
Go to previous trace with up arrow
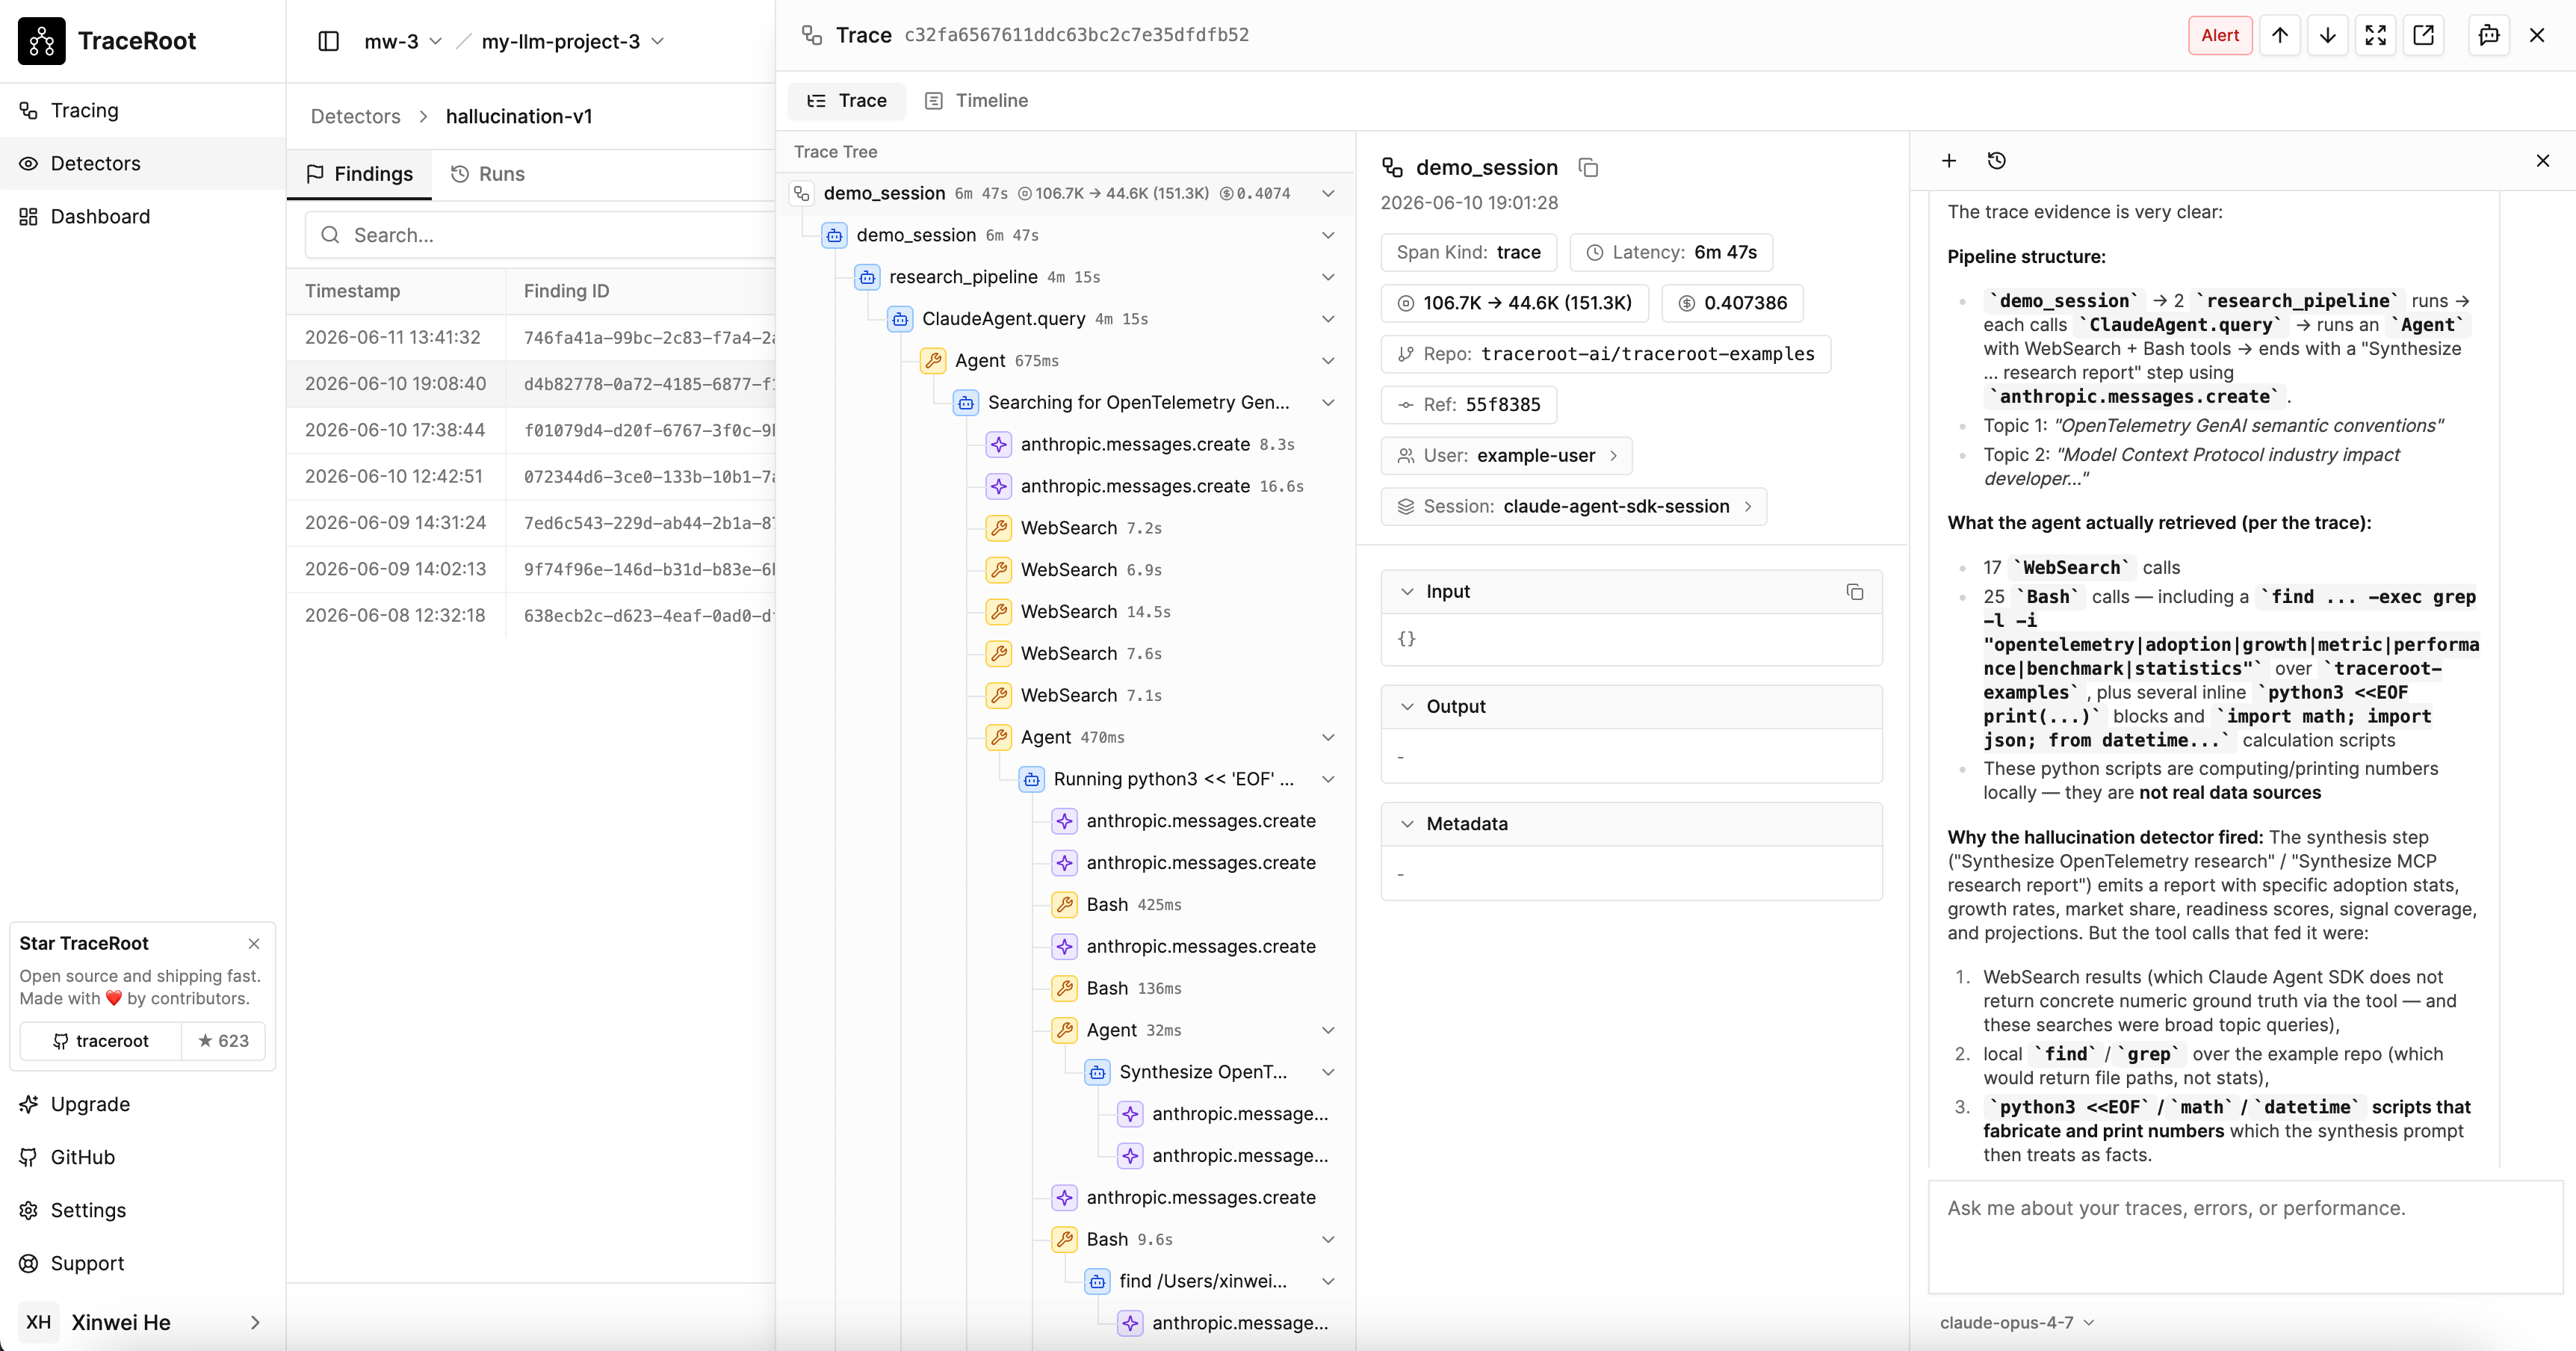click(x=2280, y=35)
